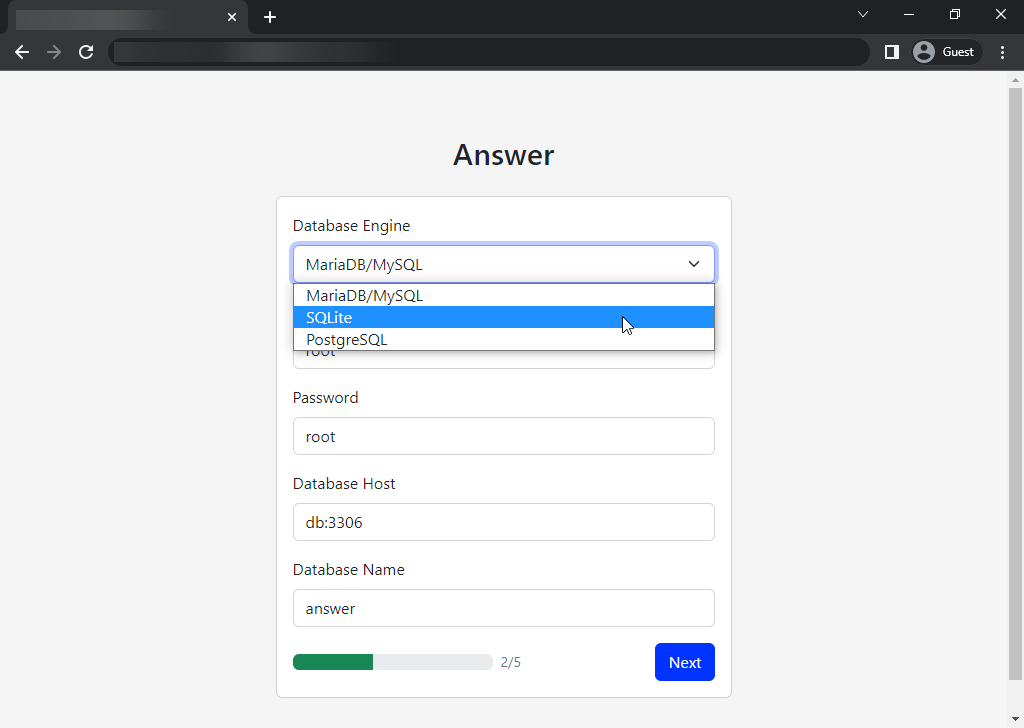Edit the Database Host field
Screen dimensions: 1024x728
pos(504,522)
